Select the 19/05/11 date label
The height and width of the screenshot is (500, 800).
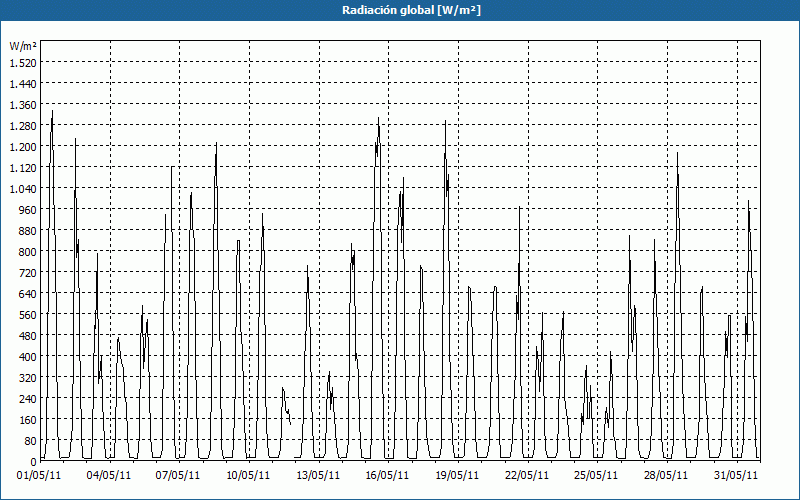(457, 476)
